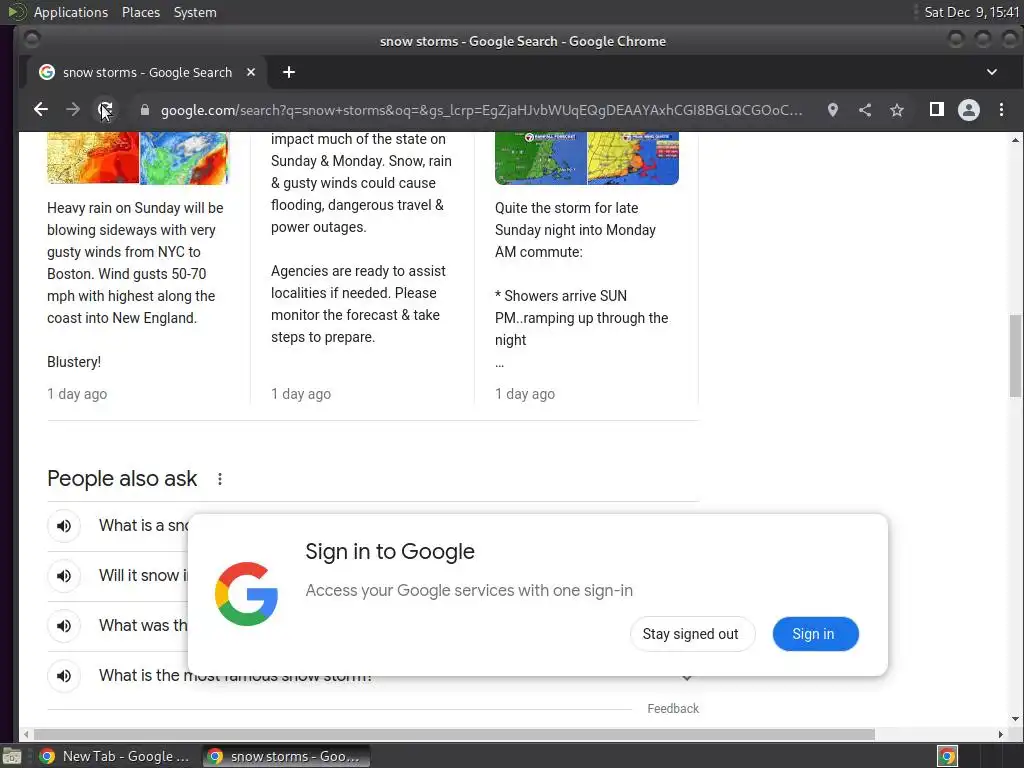The height and width of the screenshot is (768, 1024).
Task: Open the Boston forecast map thumbnail
Action: [x=586, y=157]
